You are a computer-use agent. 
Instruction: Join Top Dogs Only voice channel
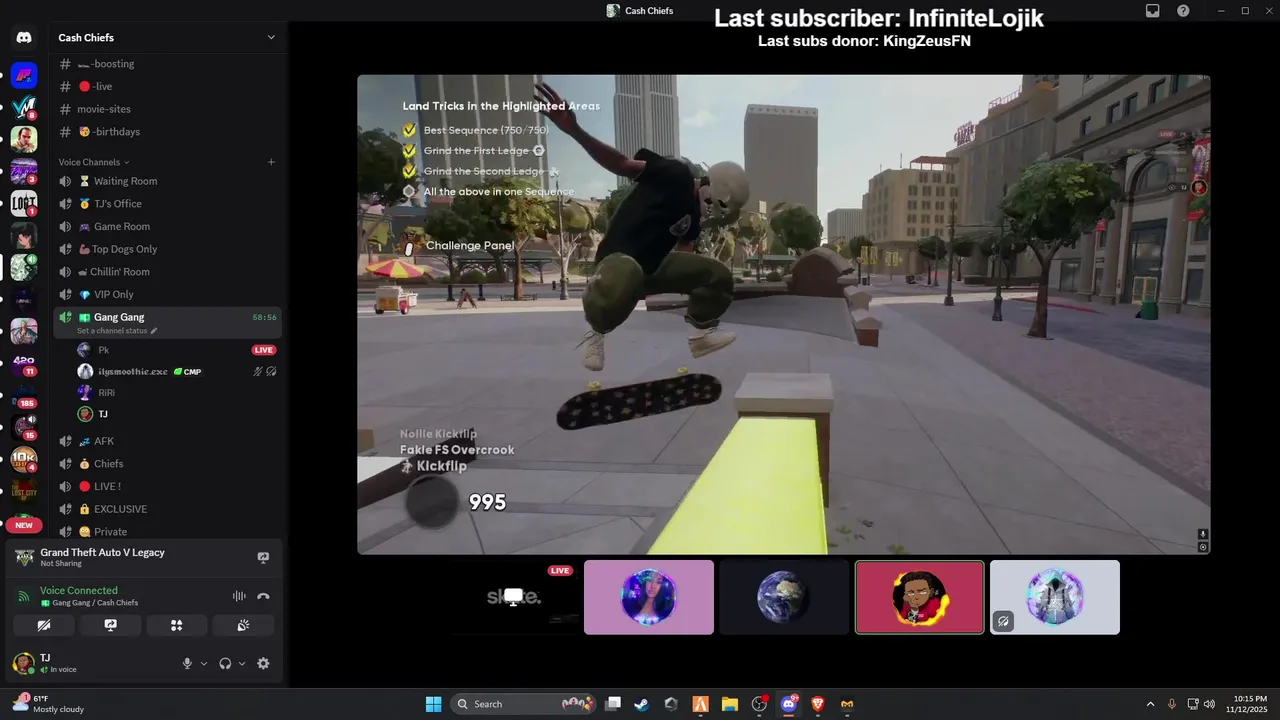click(x=167, y=249)
